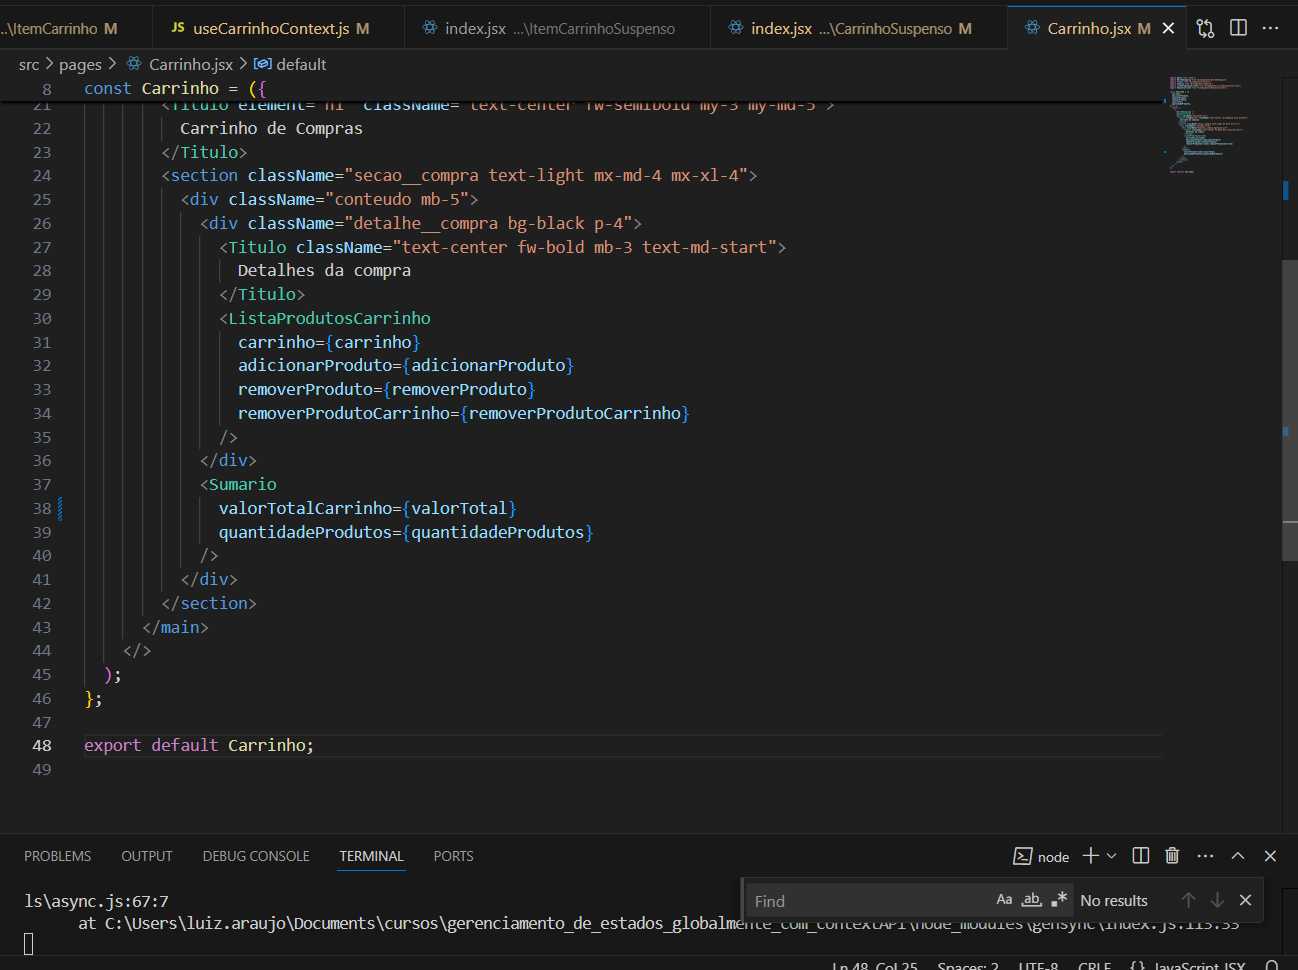This screenshot has width=1298, height=970.
Task: Click the sticky scroll line 'const Carrinho'
Action: click(175, 88)
